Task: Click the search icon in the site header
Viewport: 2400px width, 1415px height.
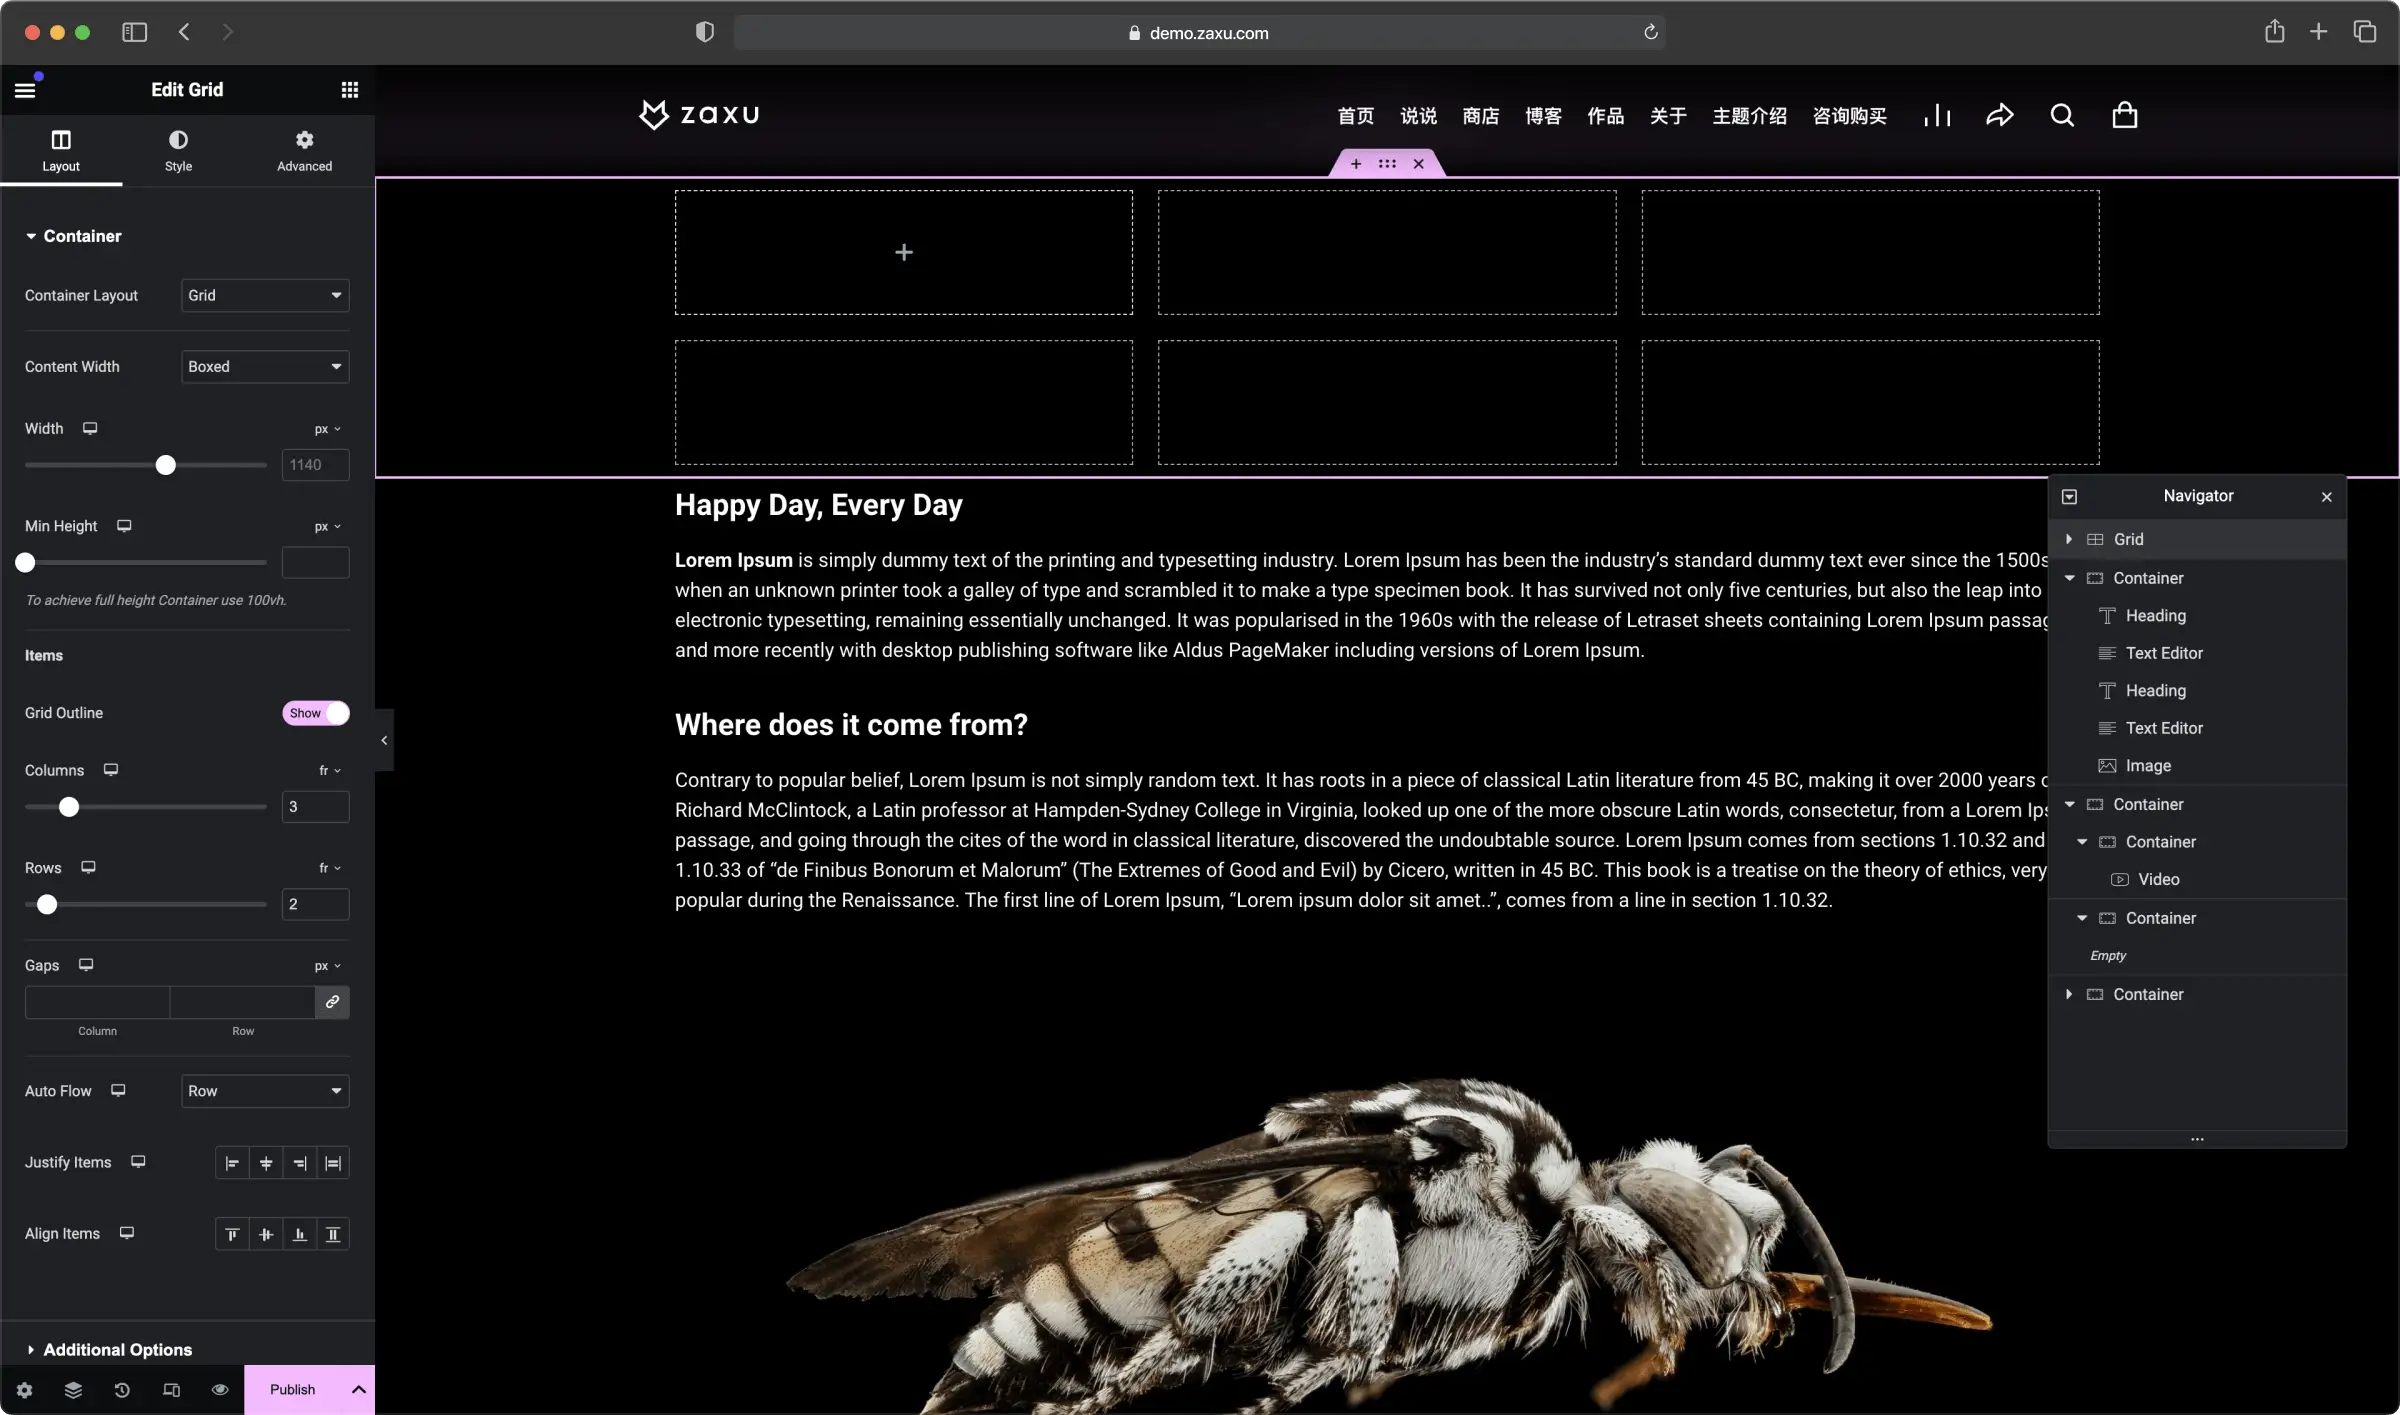Action: [x=2061, y=116]
